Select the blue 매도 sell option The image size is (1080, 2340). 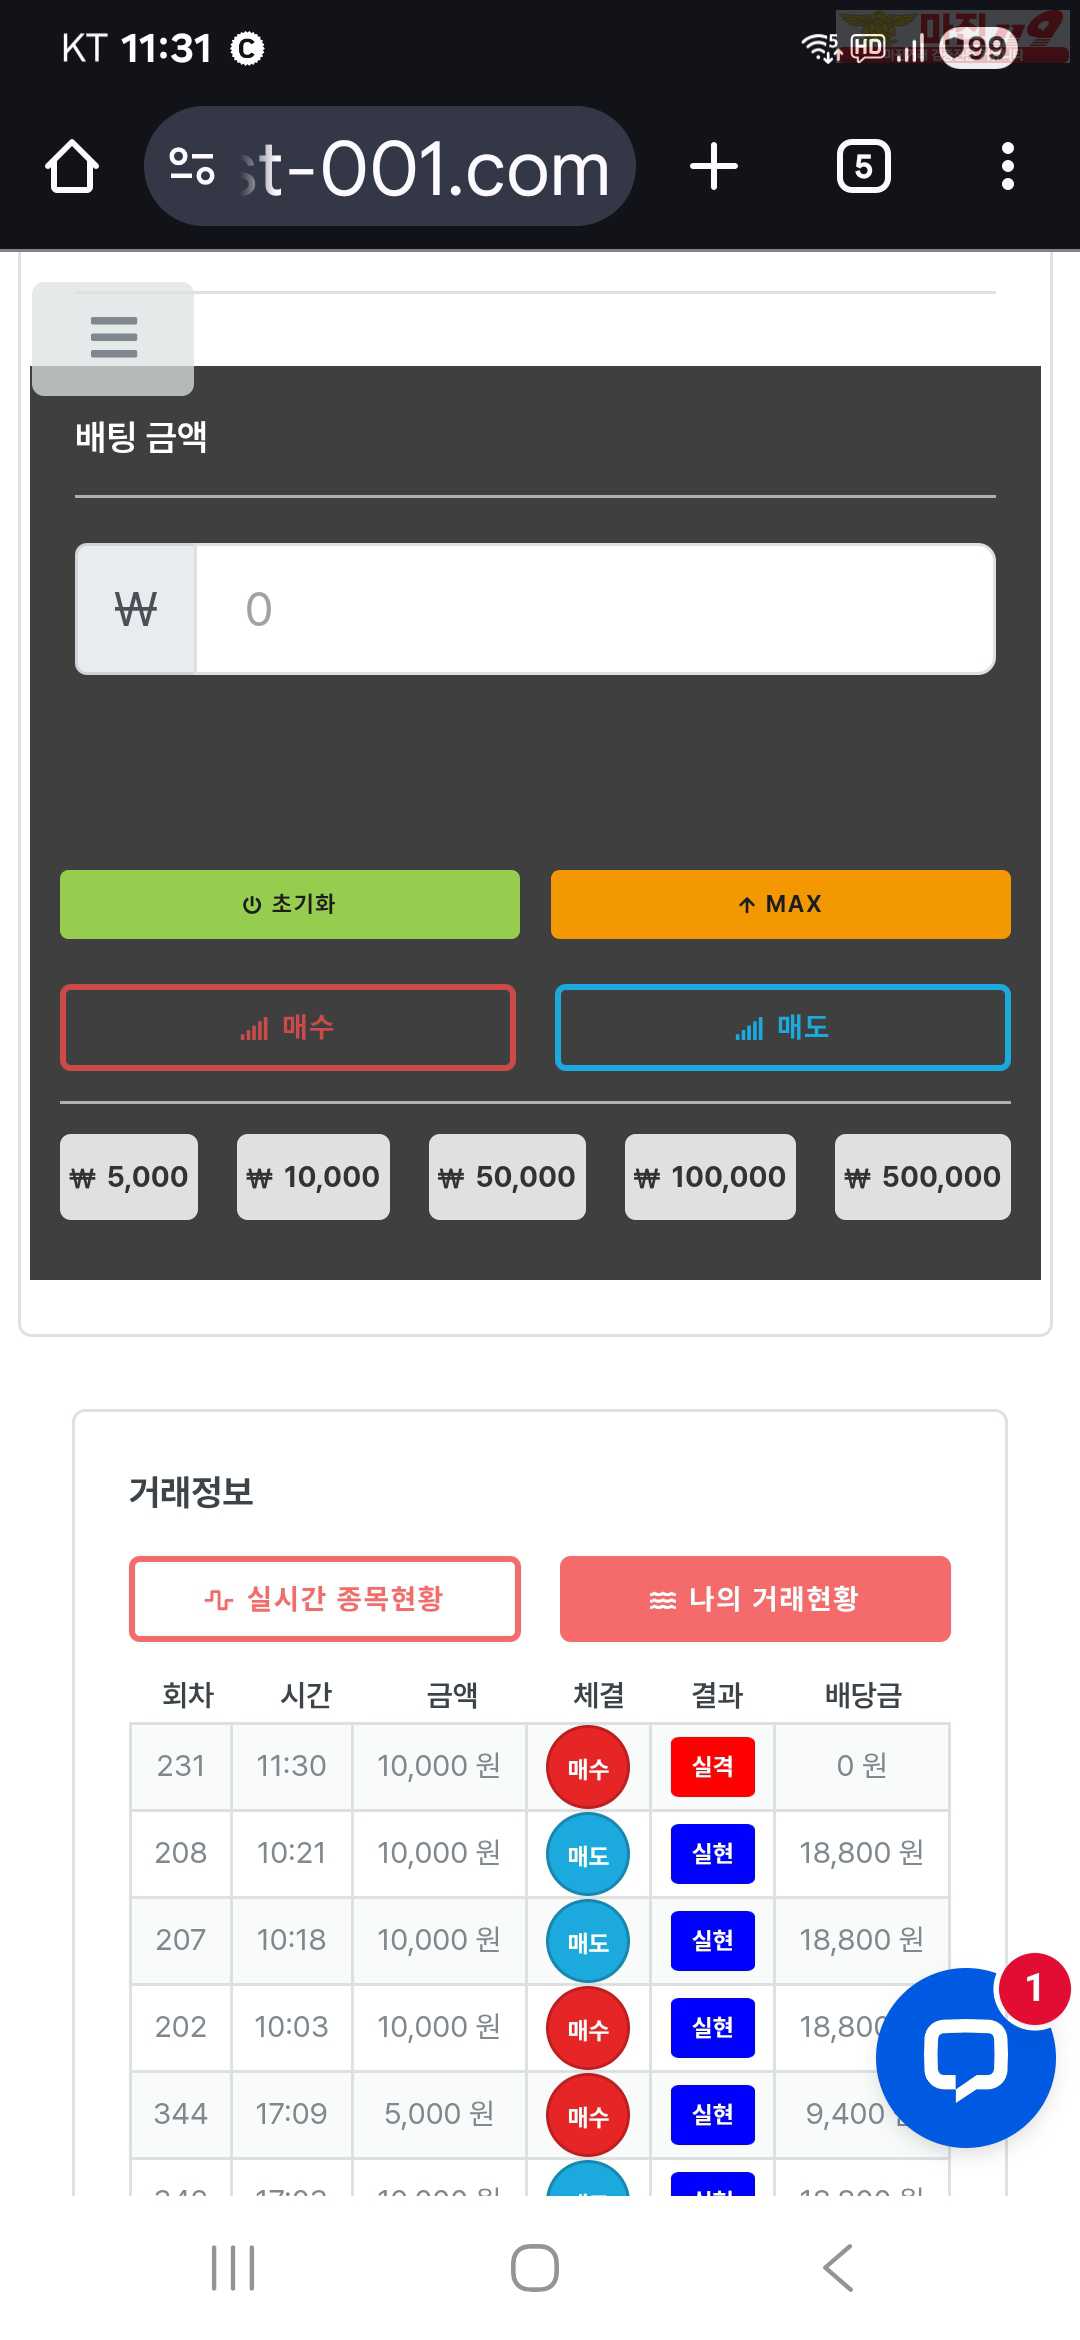pos(782,1027)
